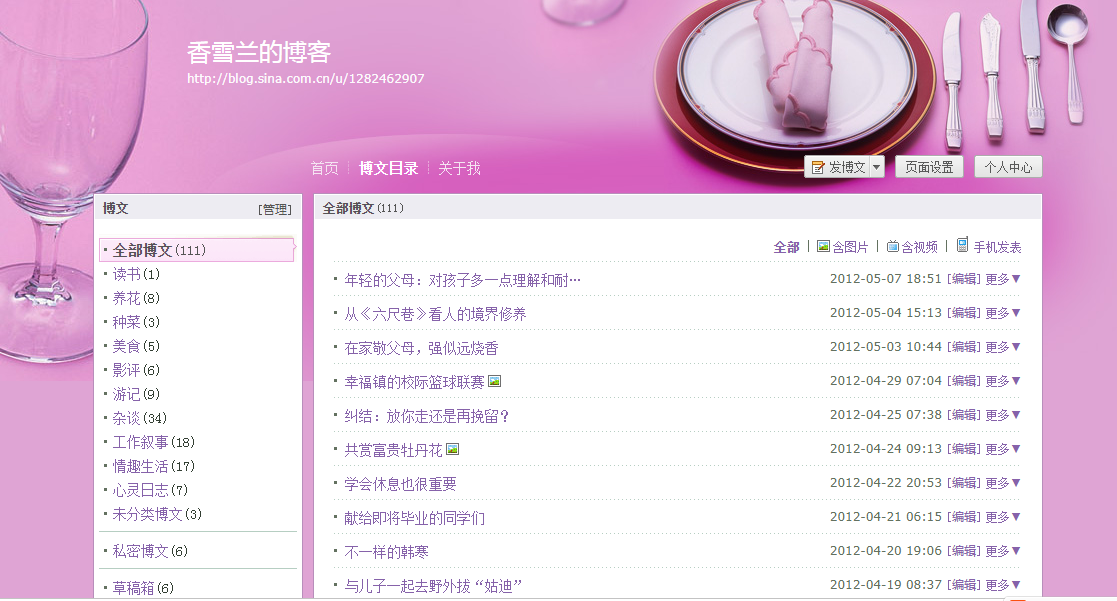
Task: Open post 献给即将毕业的同学们
Action: [x=415, y=518]
